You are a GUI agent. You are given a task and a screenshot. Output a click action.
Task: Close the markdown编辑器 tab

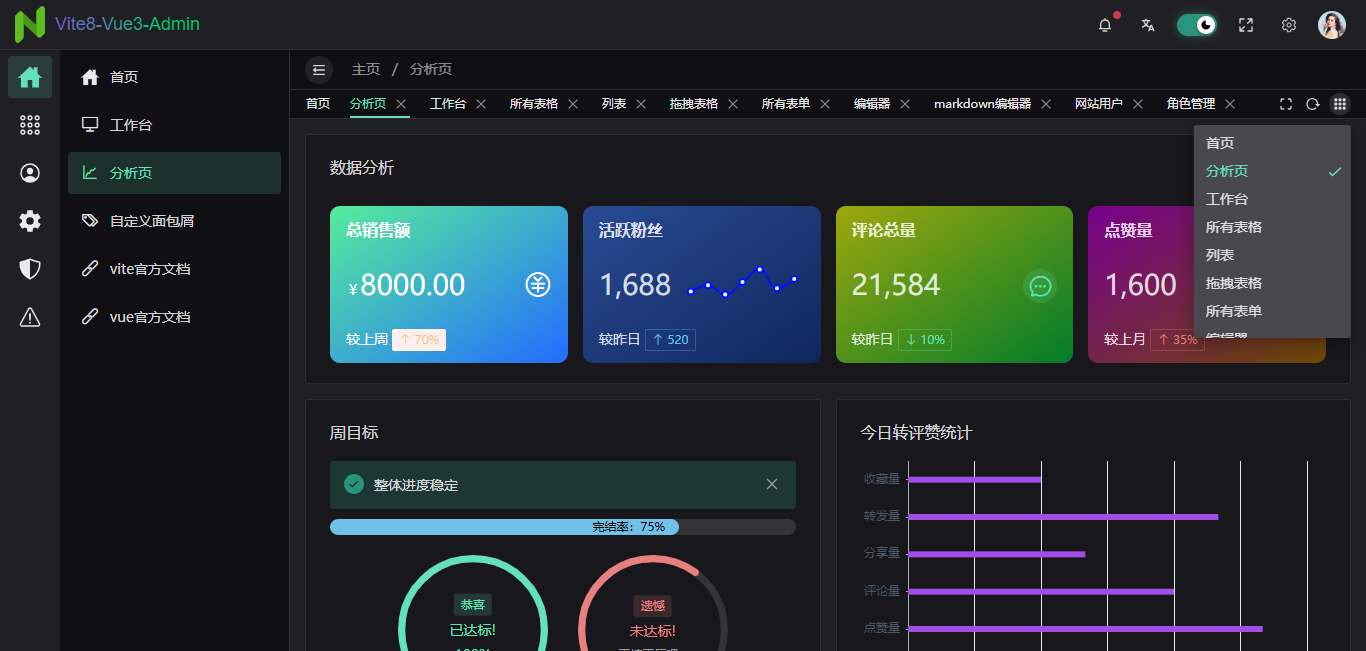pyautogui.click(x=1046, y=104)
